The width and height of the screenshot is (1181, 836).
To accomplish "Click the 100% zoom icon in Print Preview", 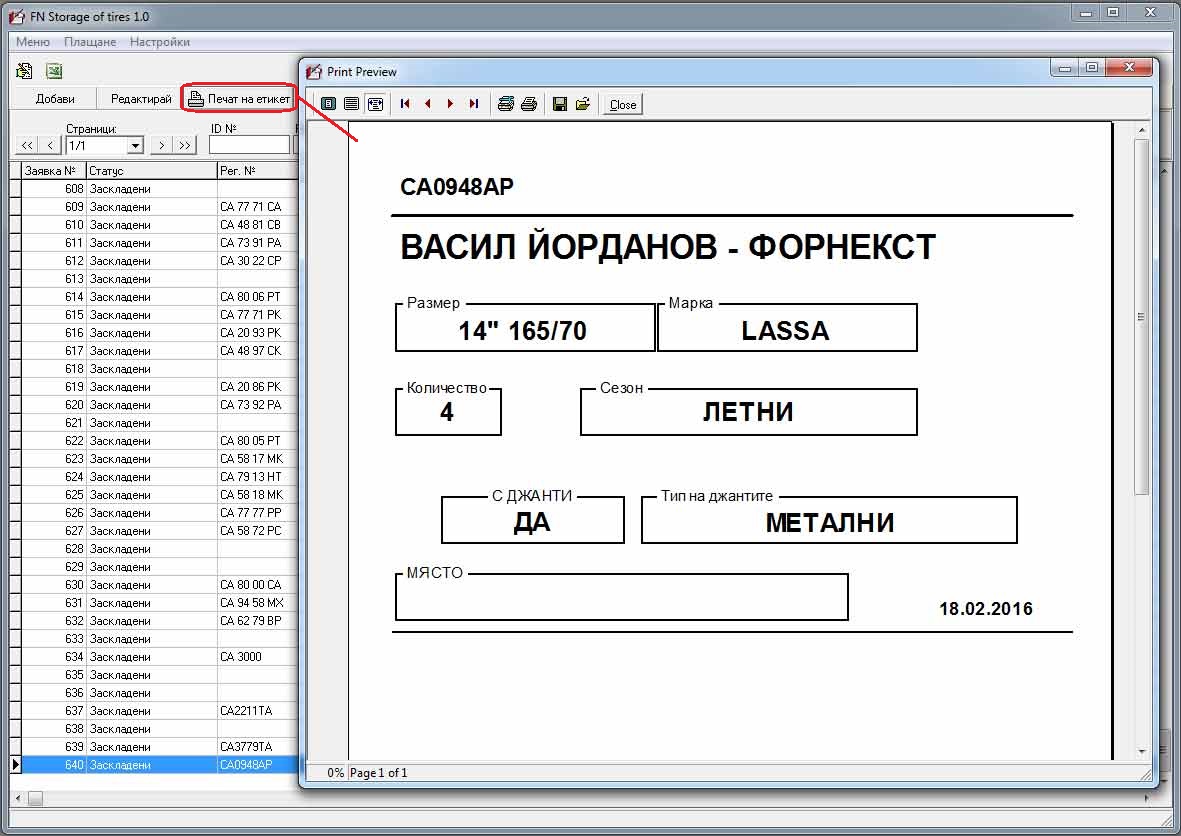I will point(352,104).
